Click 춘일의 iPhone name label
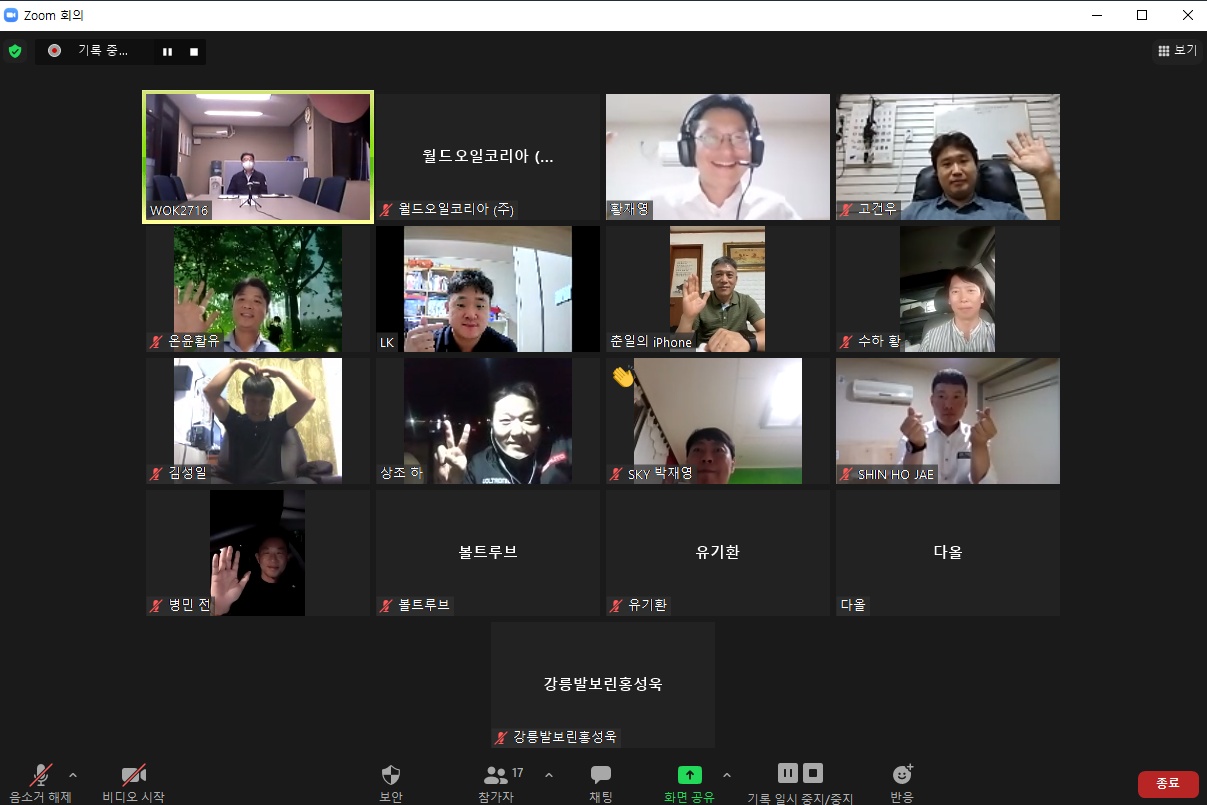The image size is (1207, 805). [651, 342]
